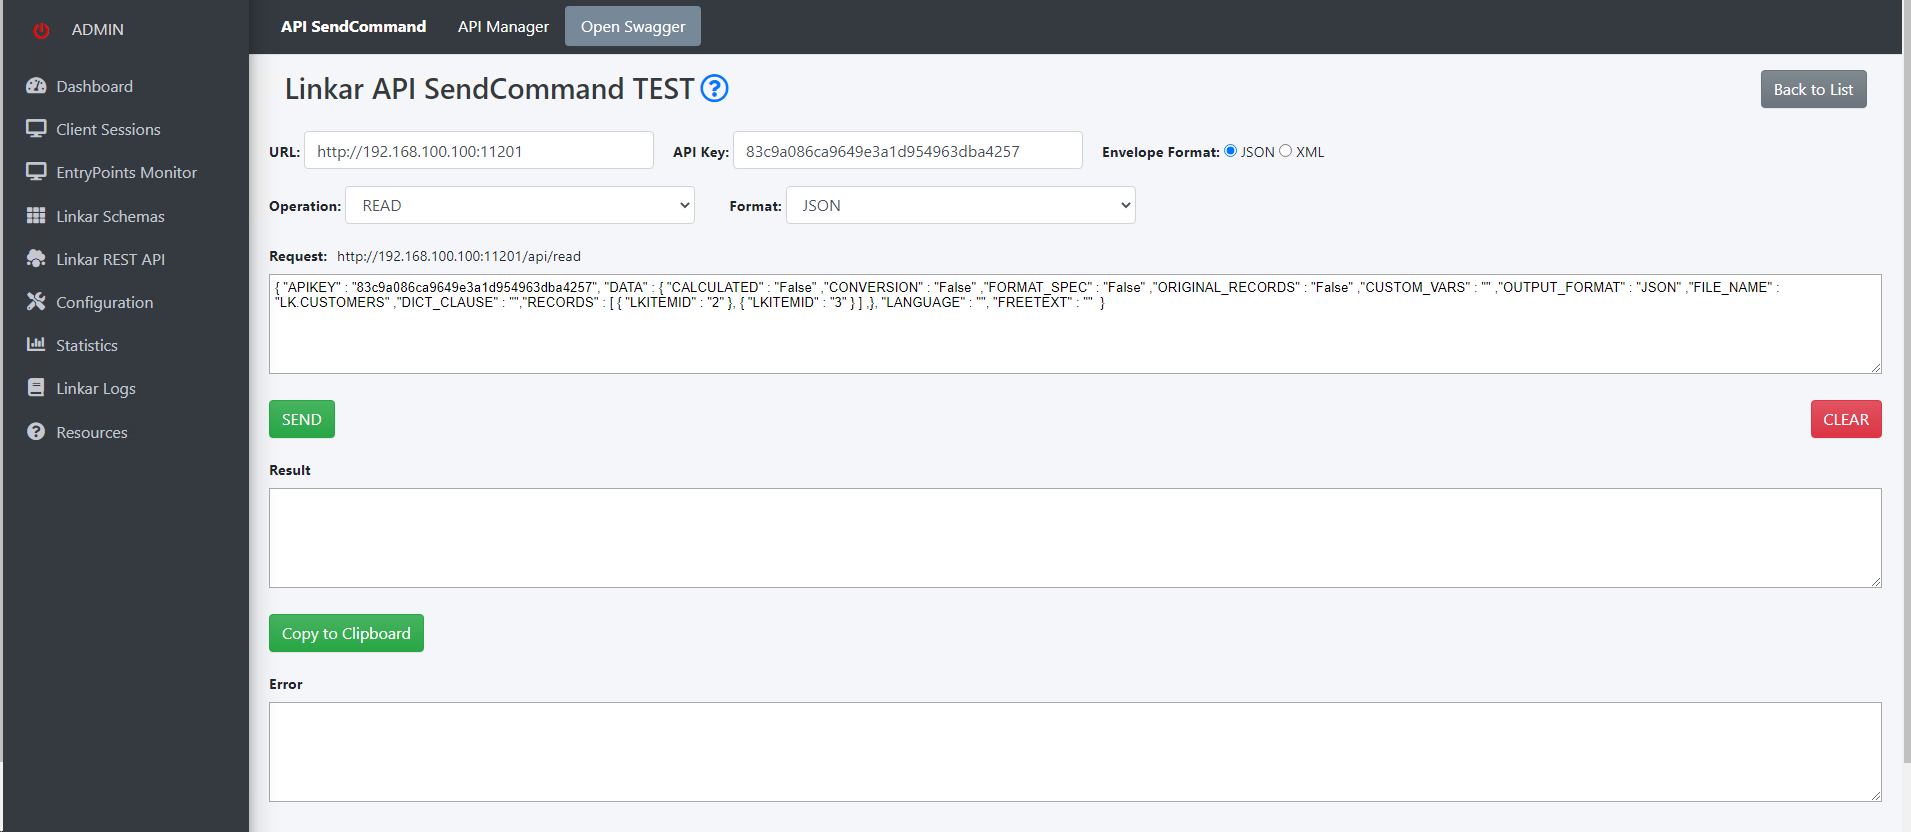Click the Dashboard gauge icon
Viewport: 1911px width, 832px height.
(x=36, y=86)
